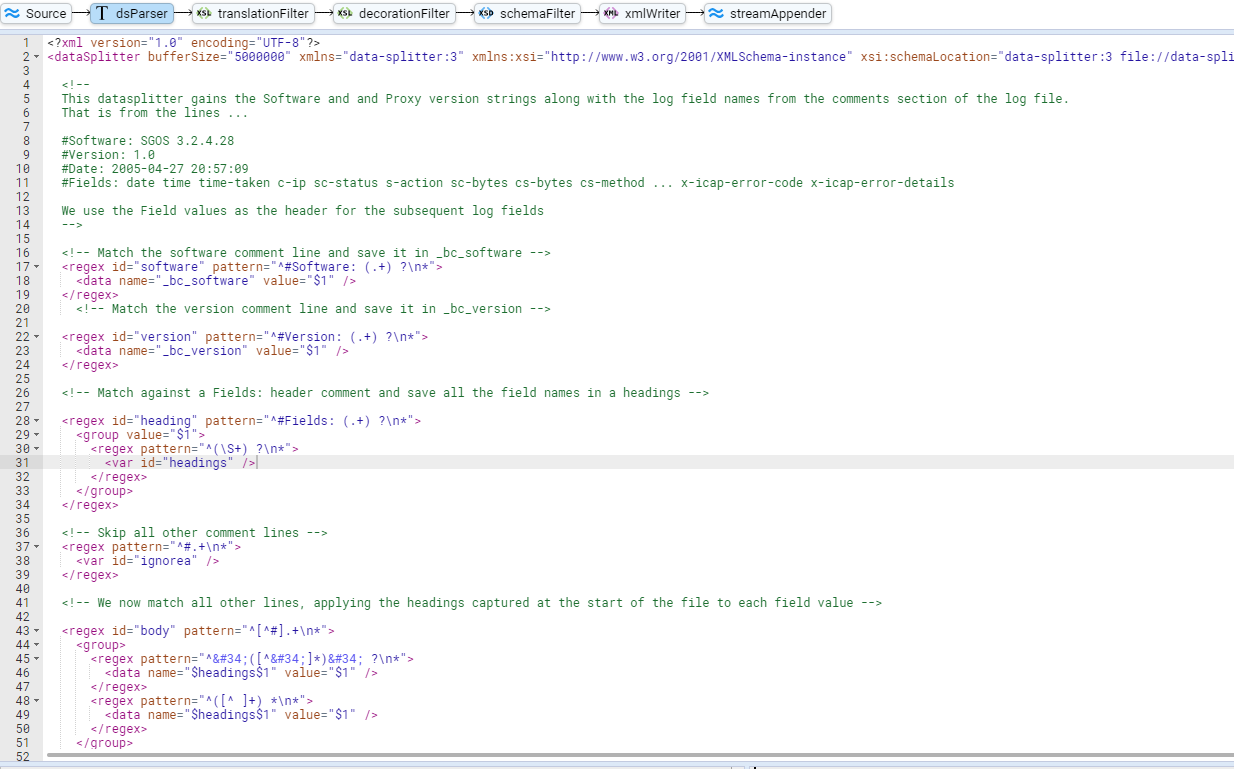Image resolution: width=1234 pixels, height=769 pixels.
Task: Click line number 31 in the gutter
Action: coord(23,463)
